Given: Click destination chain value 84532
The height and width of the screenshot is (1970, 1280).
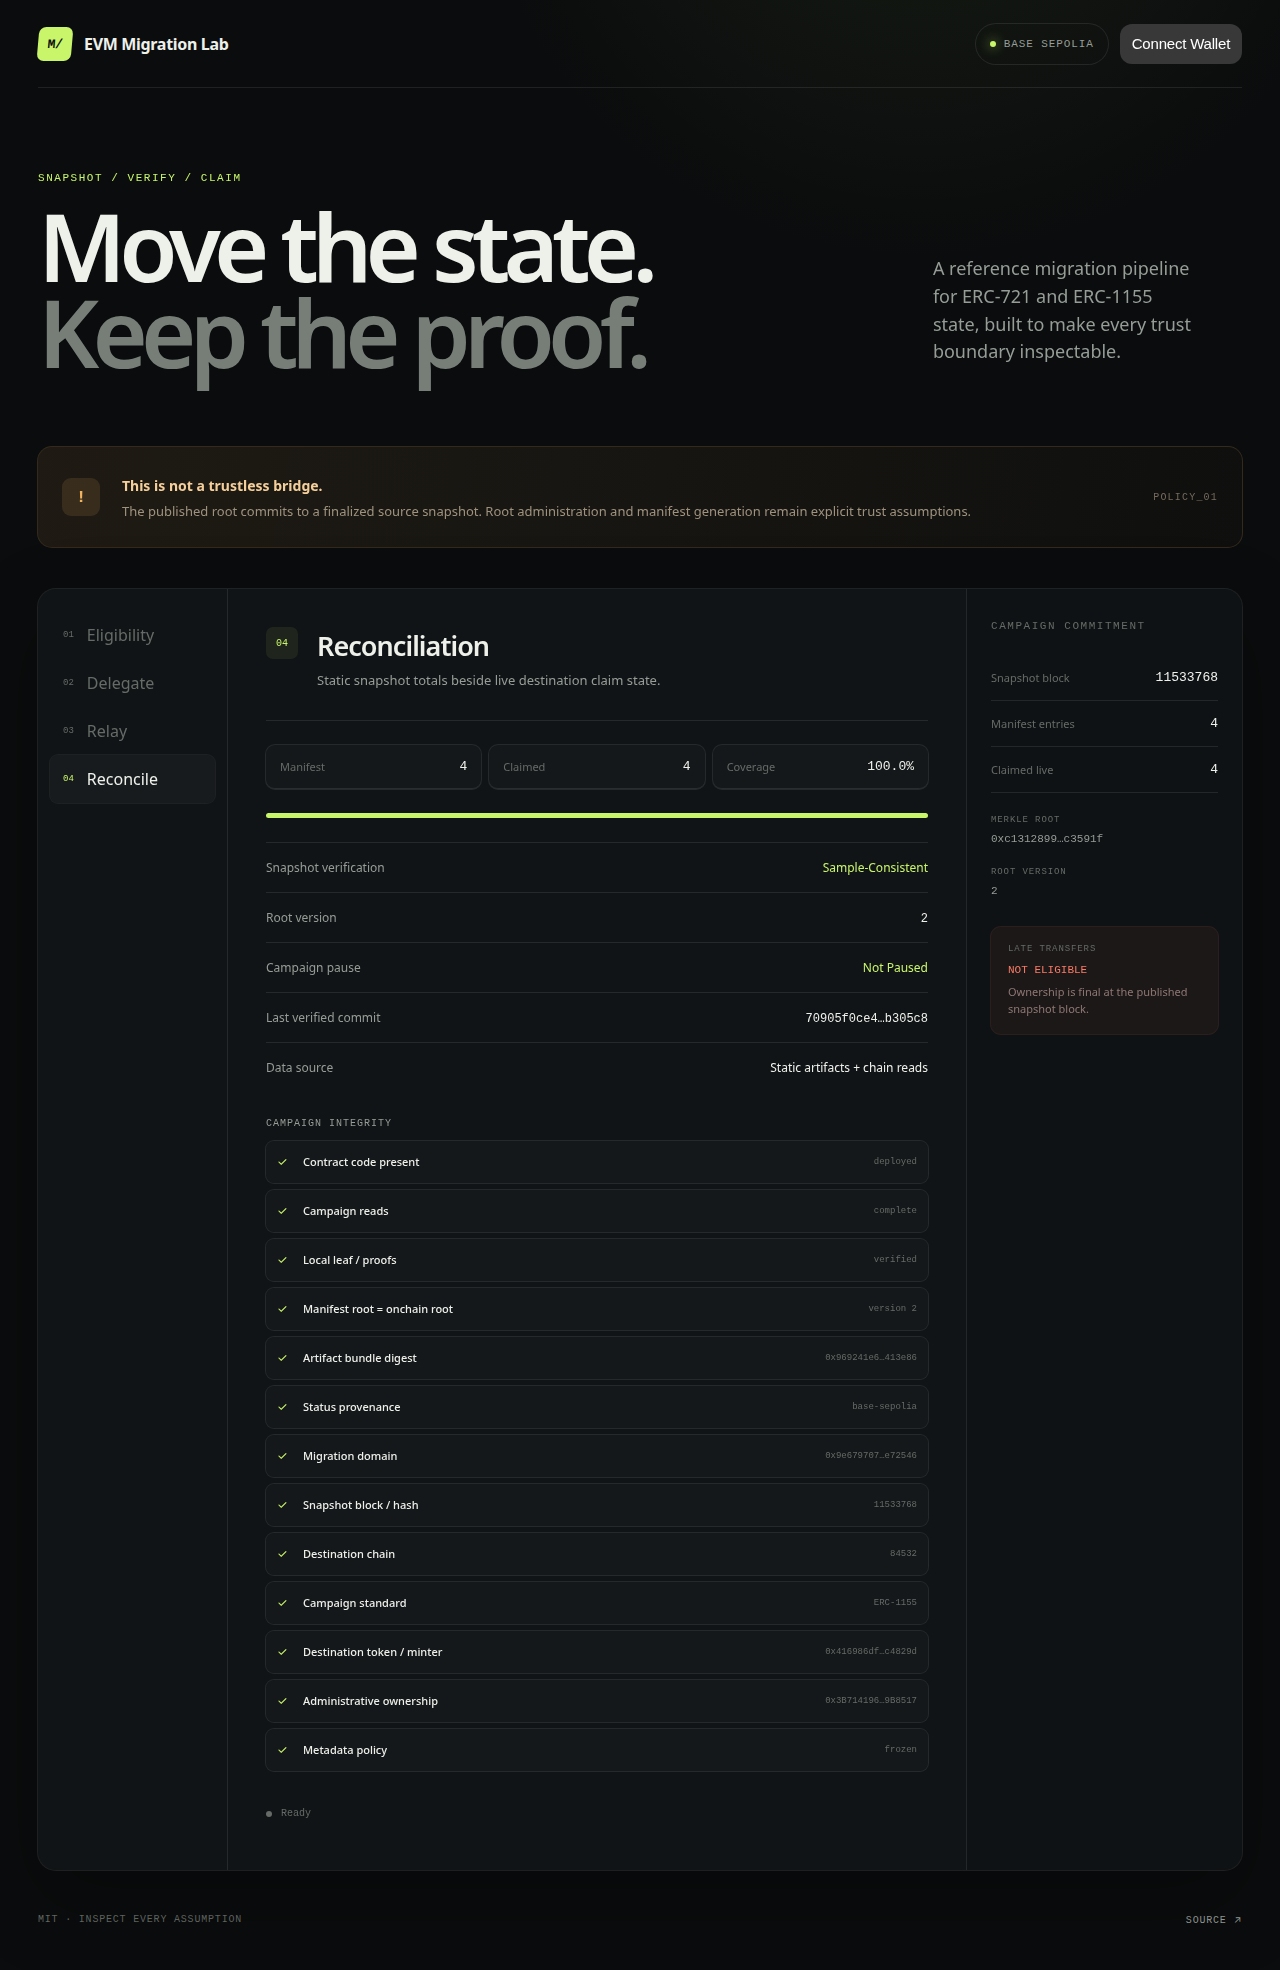Looking at the screenshot, I should 903,1553.
